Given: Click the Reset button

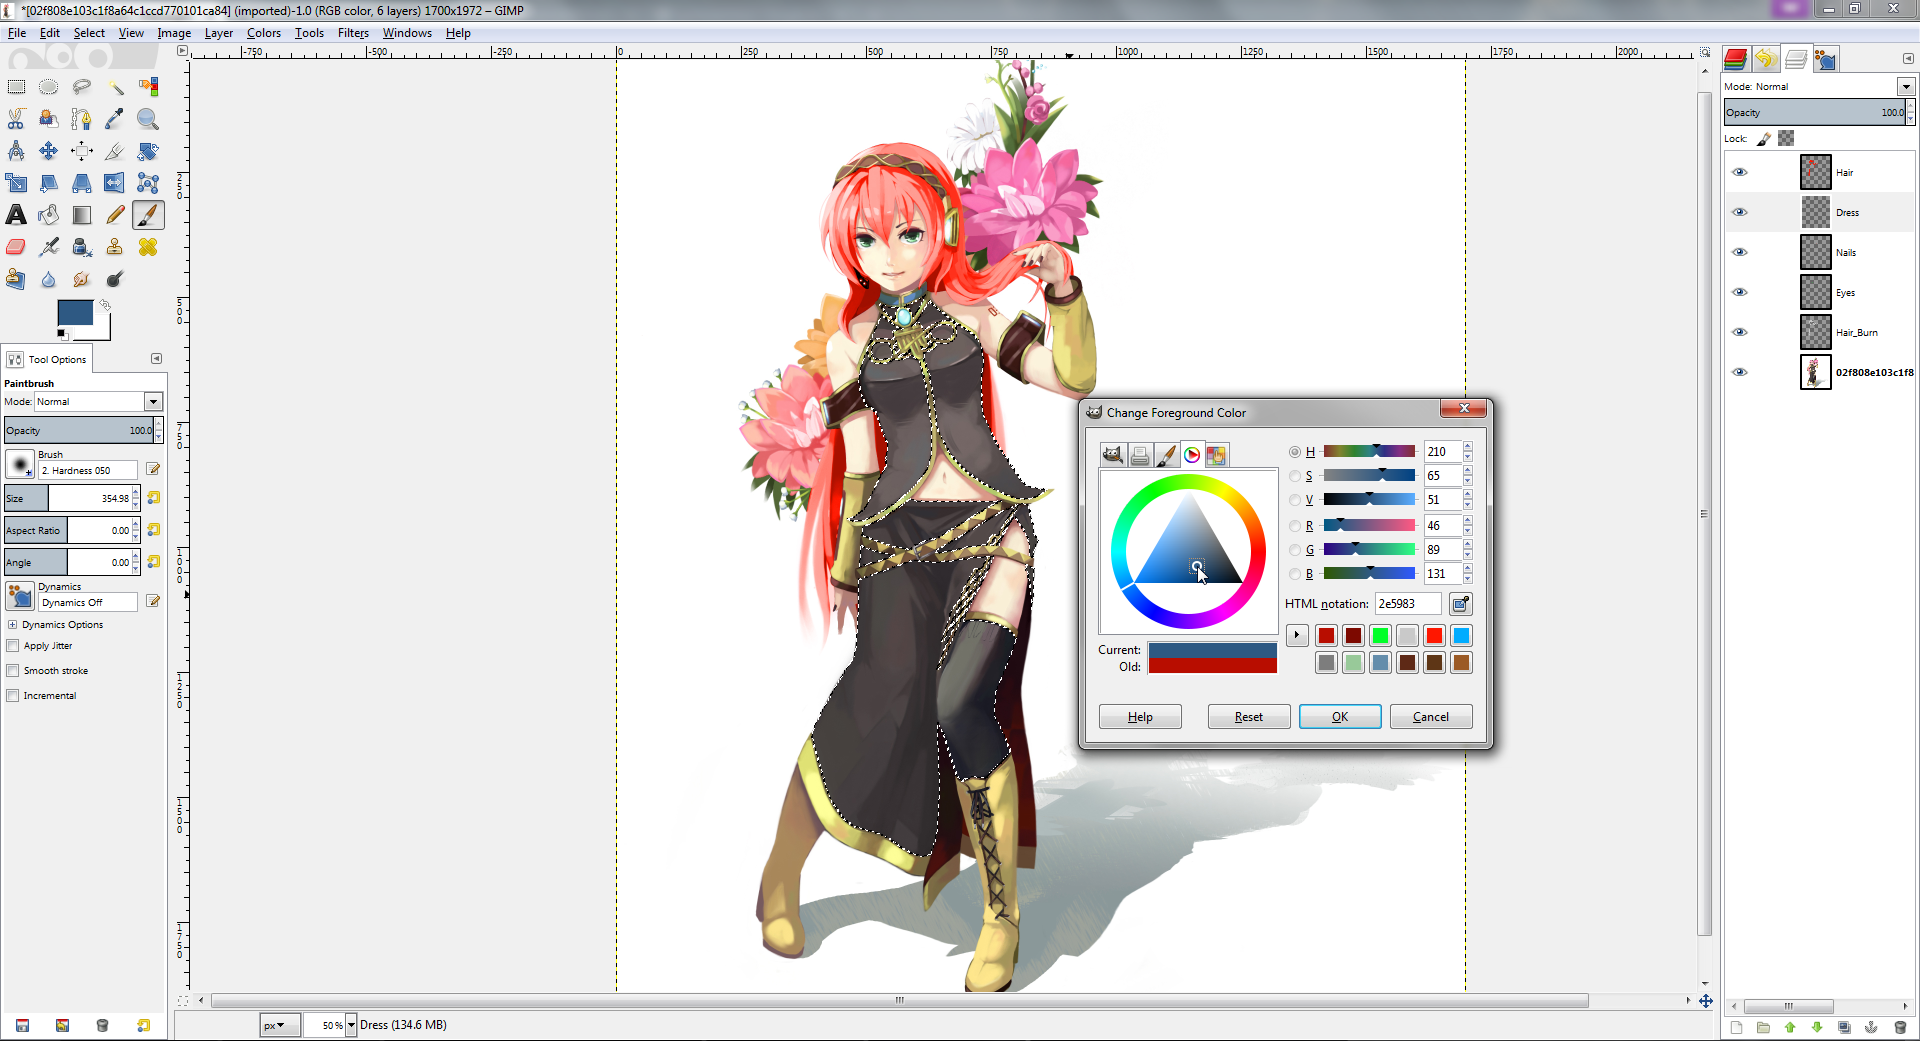Looking at the screenshot, I should [1249, 717].
